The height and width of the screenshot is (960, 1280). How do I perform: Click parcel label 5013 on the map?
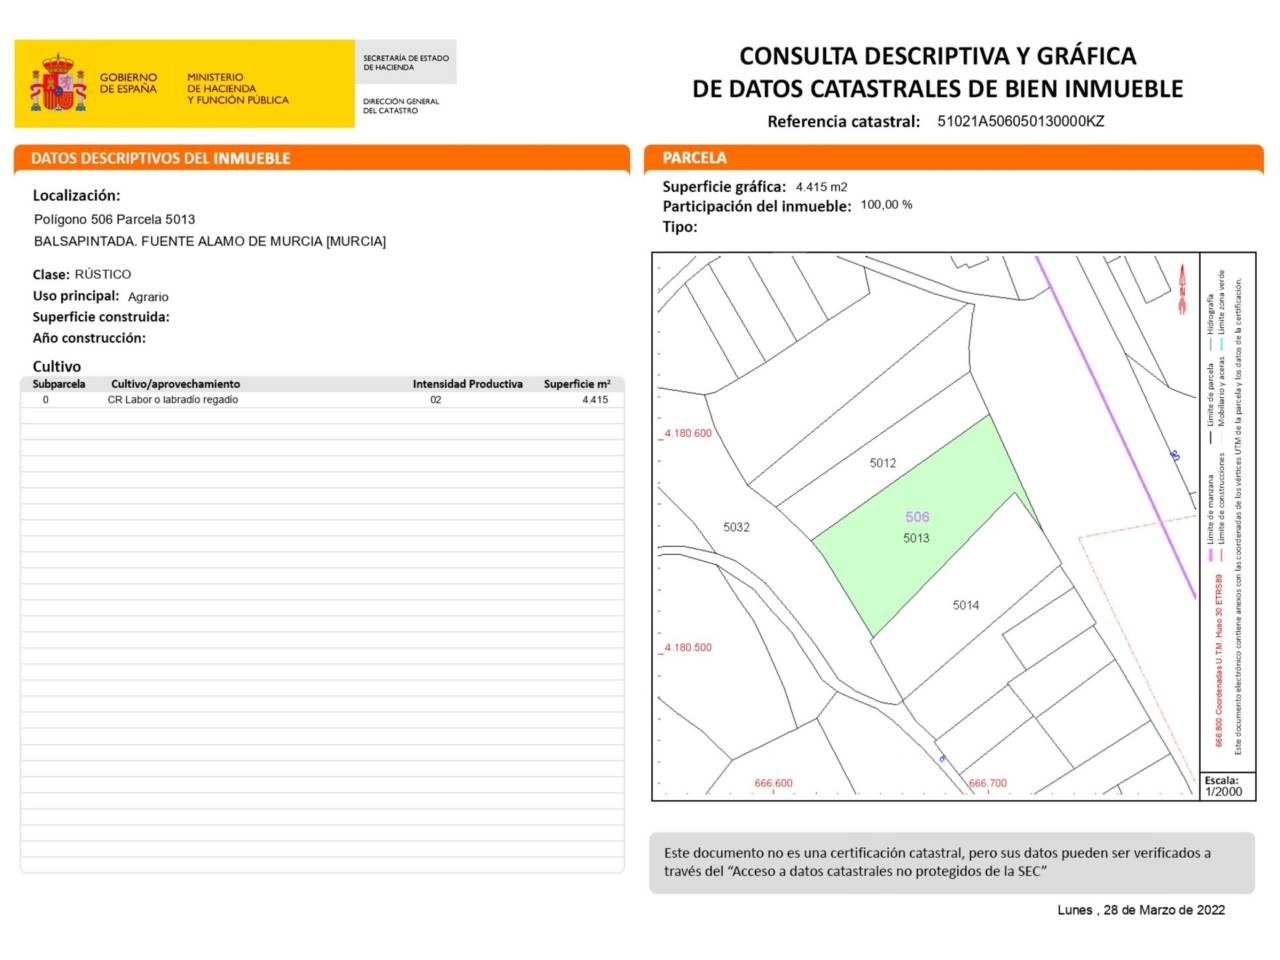click(916, 538)
